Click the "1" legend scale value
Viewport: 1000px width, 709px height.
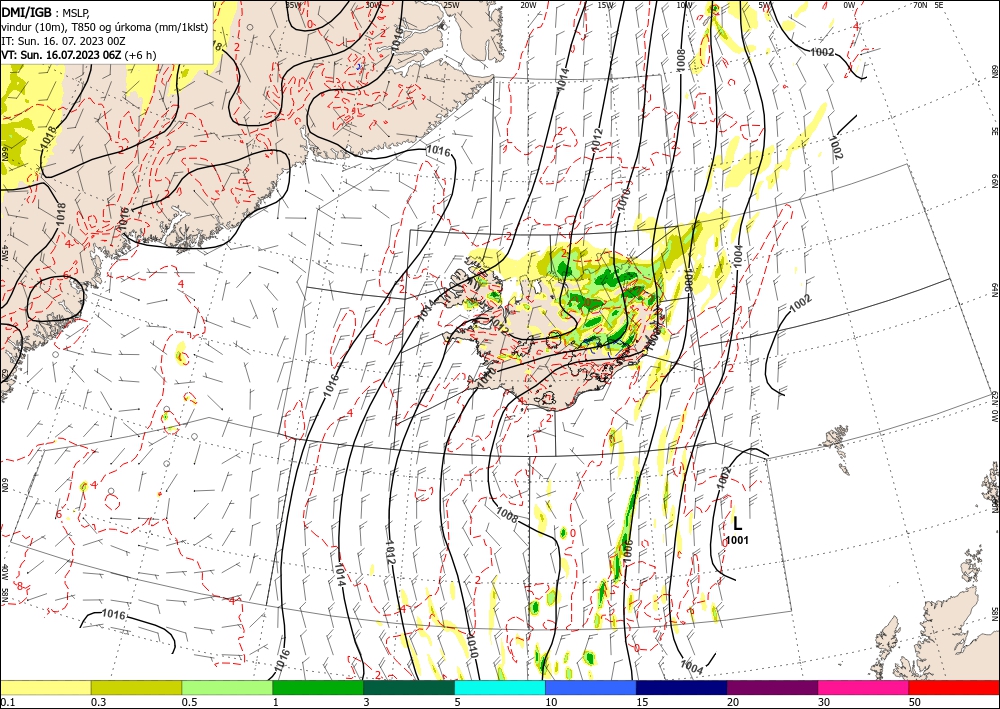(x=276, y=702)
